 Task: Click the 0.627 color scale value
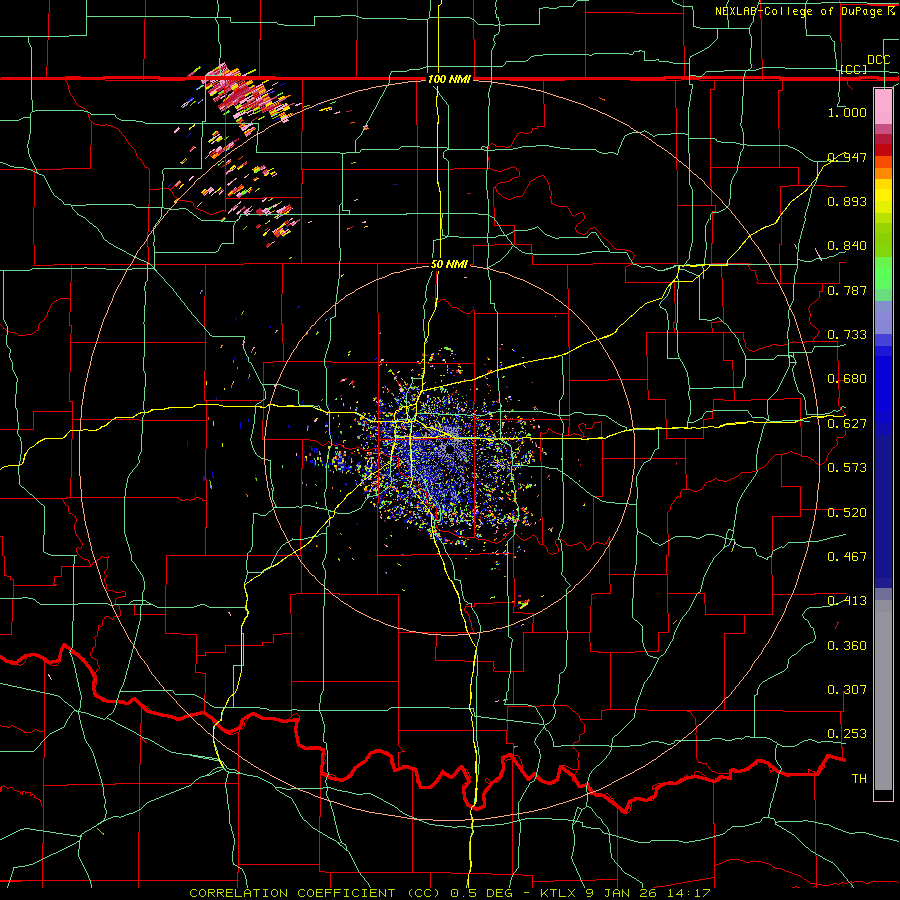[x=847, y=424]
